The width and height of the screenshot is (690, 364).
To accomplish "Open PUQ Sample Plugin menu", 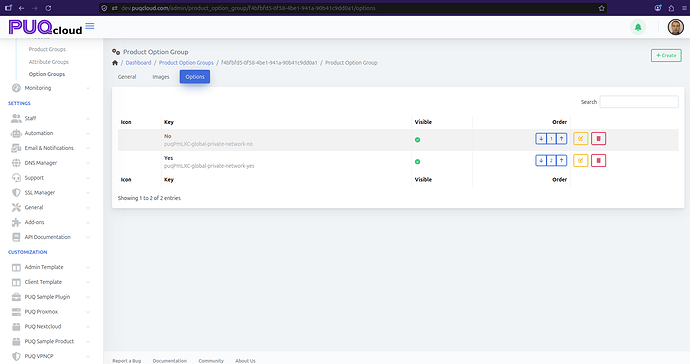I will click(47, 297).
